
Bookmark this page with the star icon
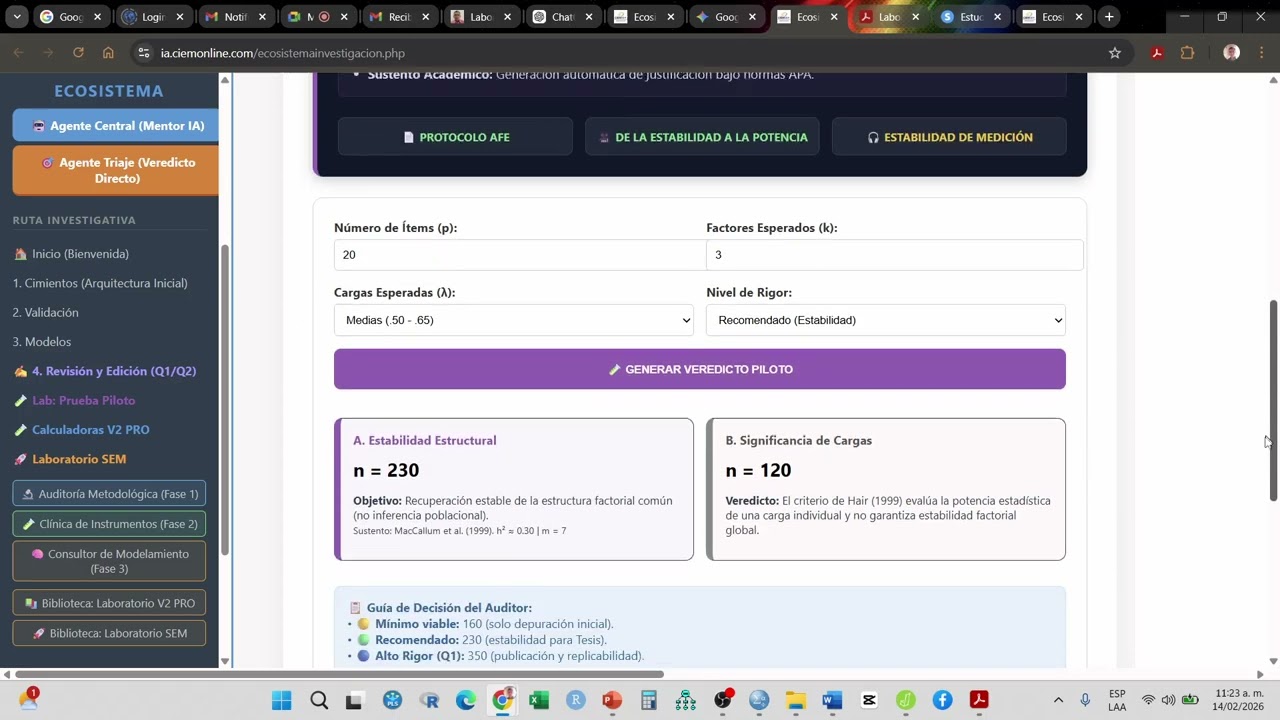[1115, 53]
